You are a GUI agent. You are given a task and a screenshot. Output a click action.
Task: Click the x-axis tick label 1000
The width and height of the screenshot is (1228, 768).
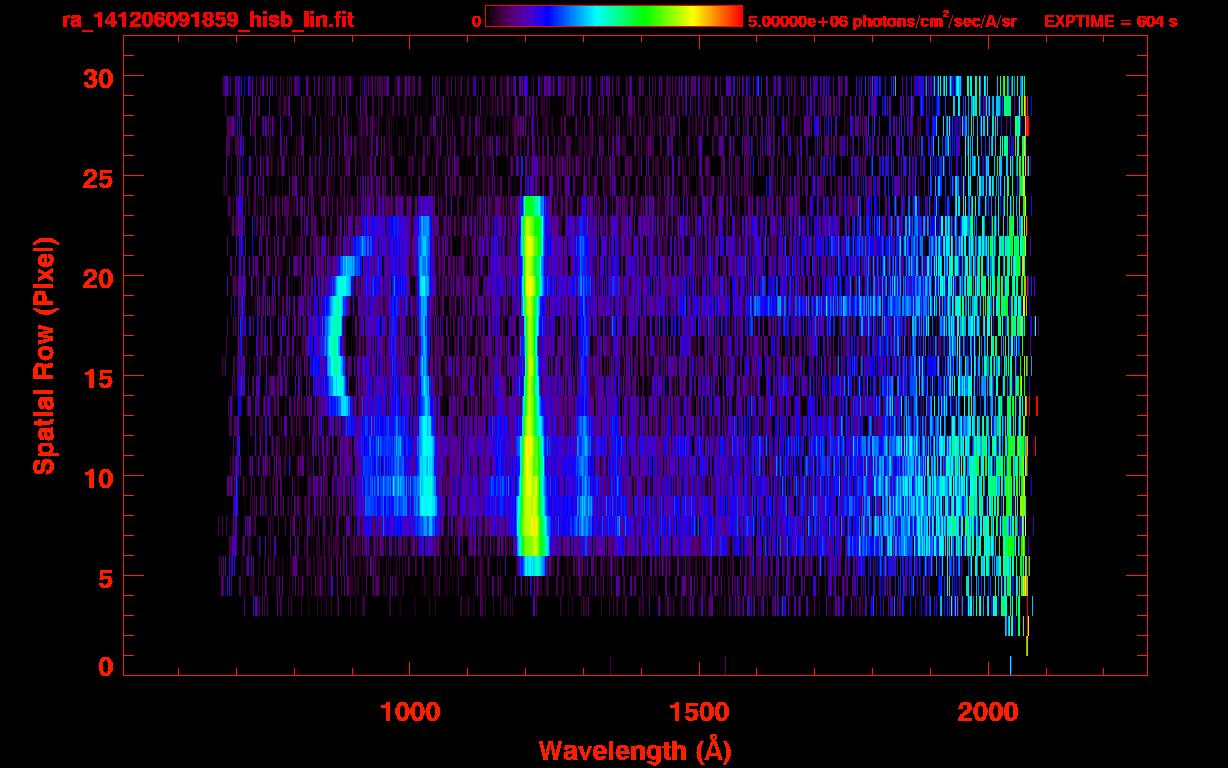tap(409, 712)
